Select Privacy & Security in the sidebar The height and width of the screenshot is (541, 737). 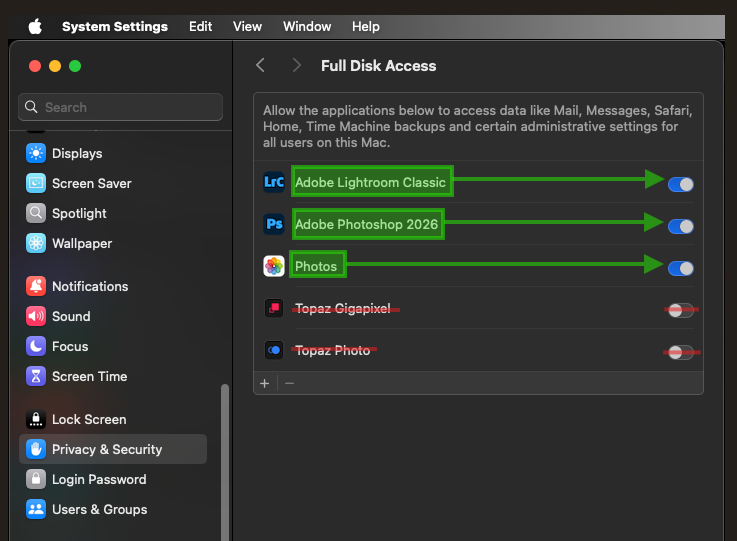[107, 449]
